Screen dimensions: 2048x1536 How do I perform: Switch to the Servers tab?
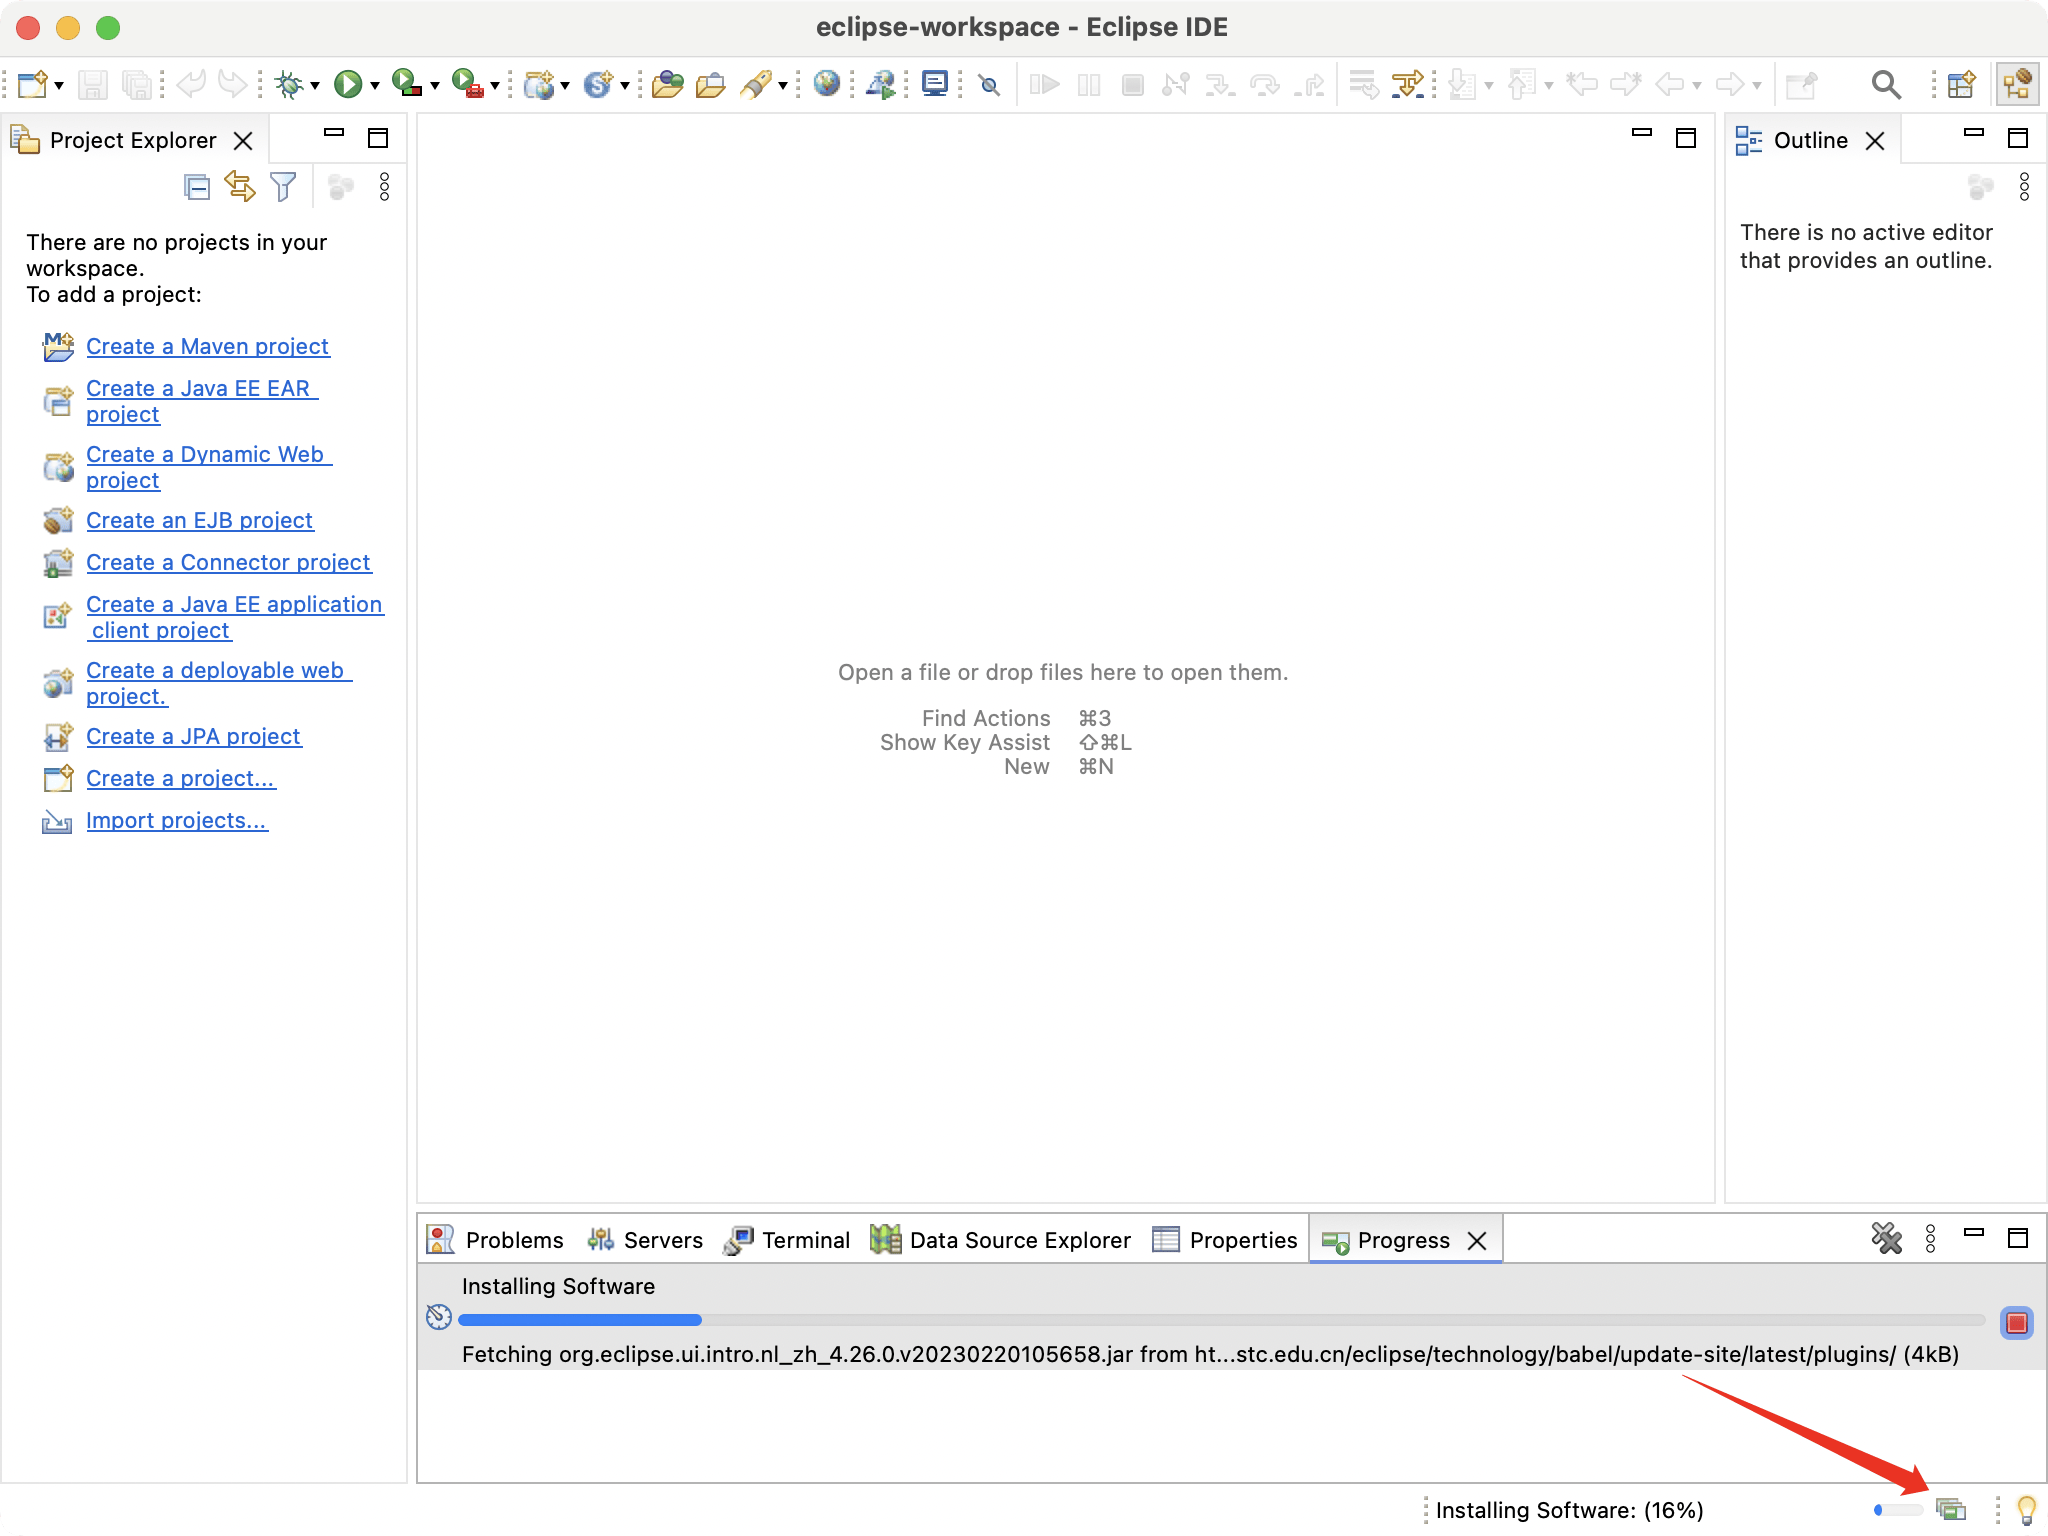click(646, 1240)
